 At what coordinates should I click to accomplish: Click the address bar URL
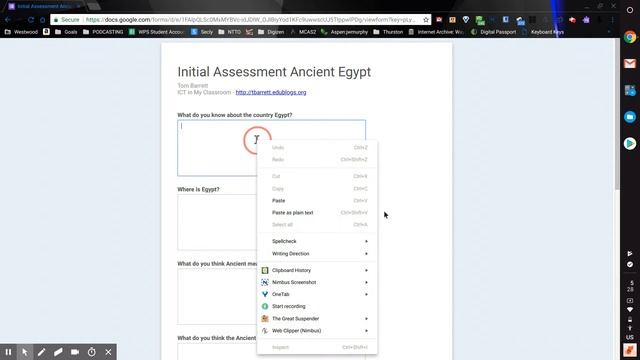[x=250, y=20]
